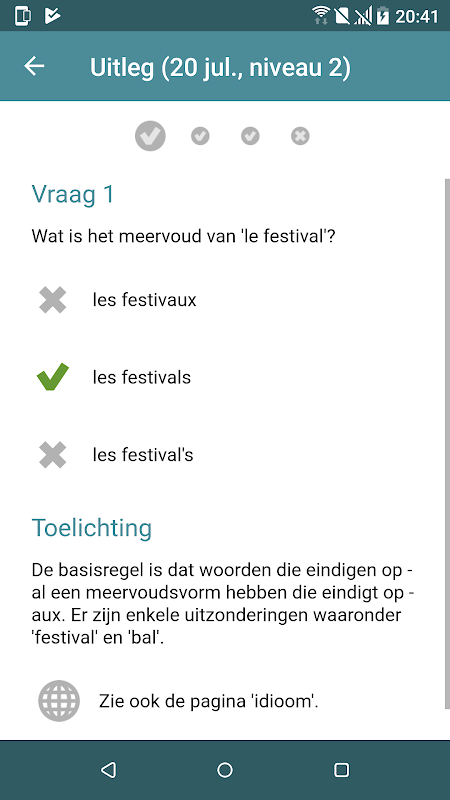Open 'Zie ook de pagina idioom' link

209,702
